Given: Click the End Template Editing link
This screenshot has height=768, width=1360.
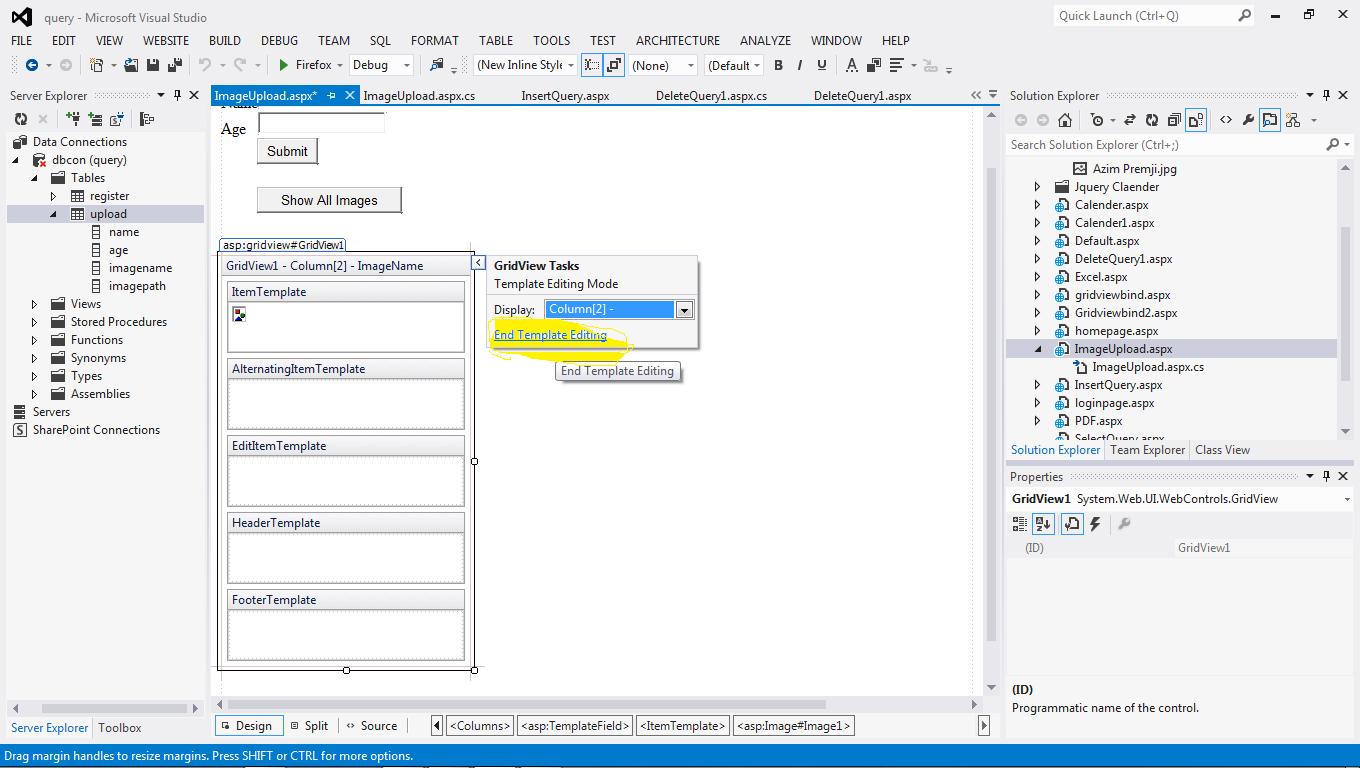Looking at the screenshot, I should [550, 336].
